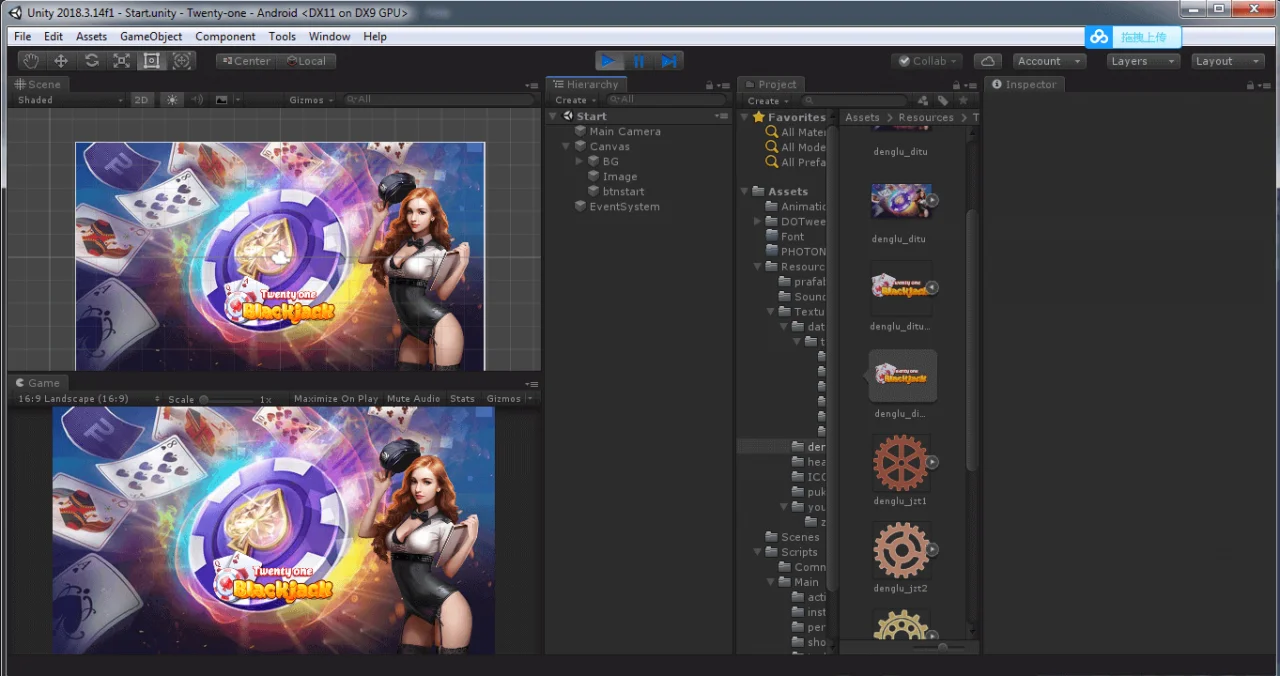
Task: Toggle Mute Audio in Game view
Action: [x=413, y=399]
